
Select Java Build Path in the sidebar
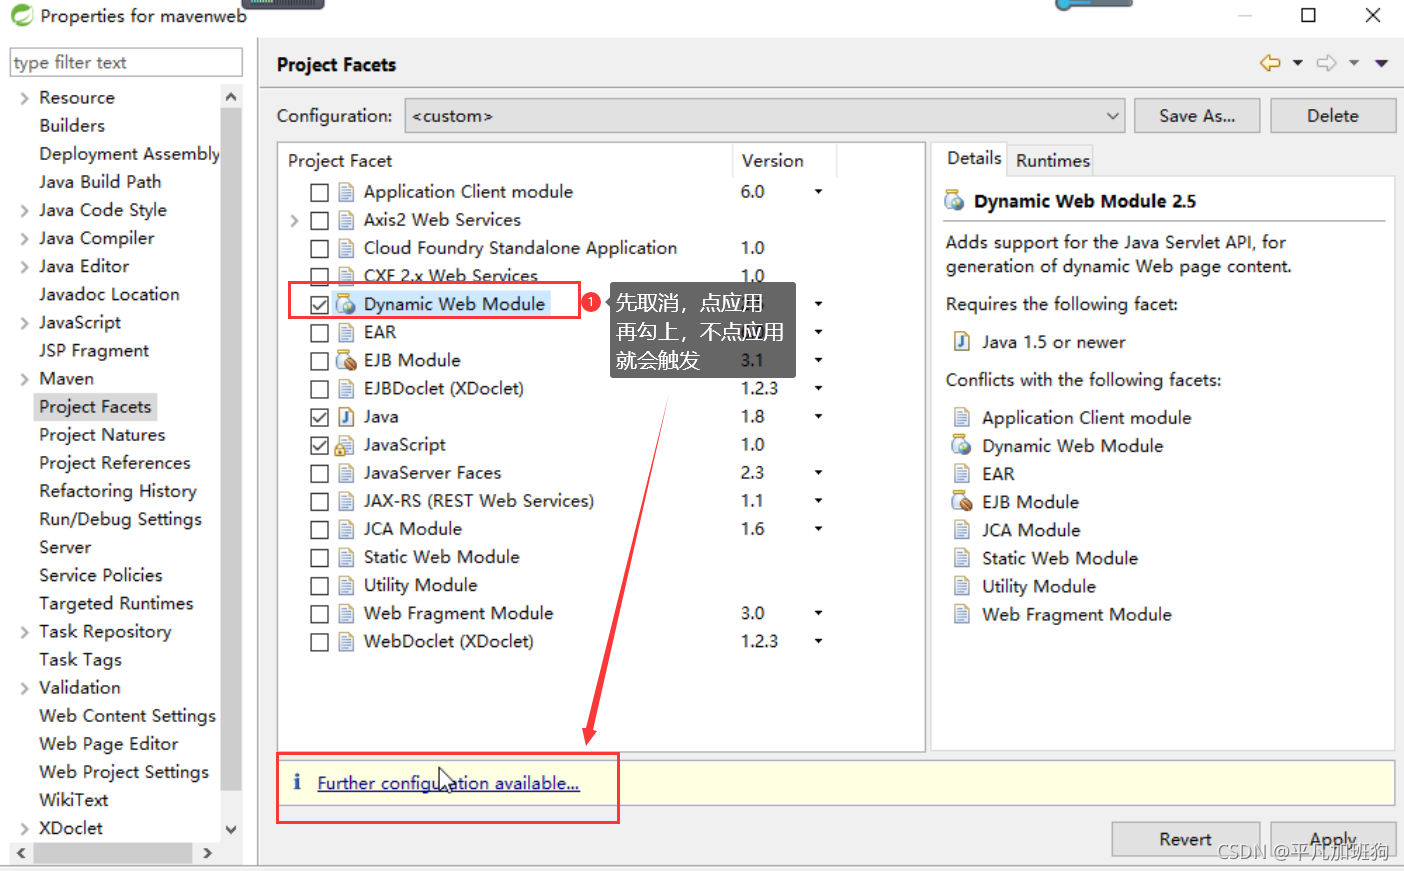[100, 182]
